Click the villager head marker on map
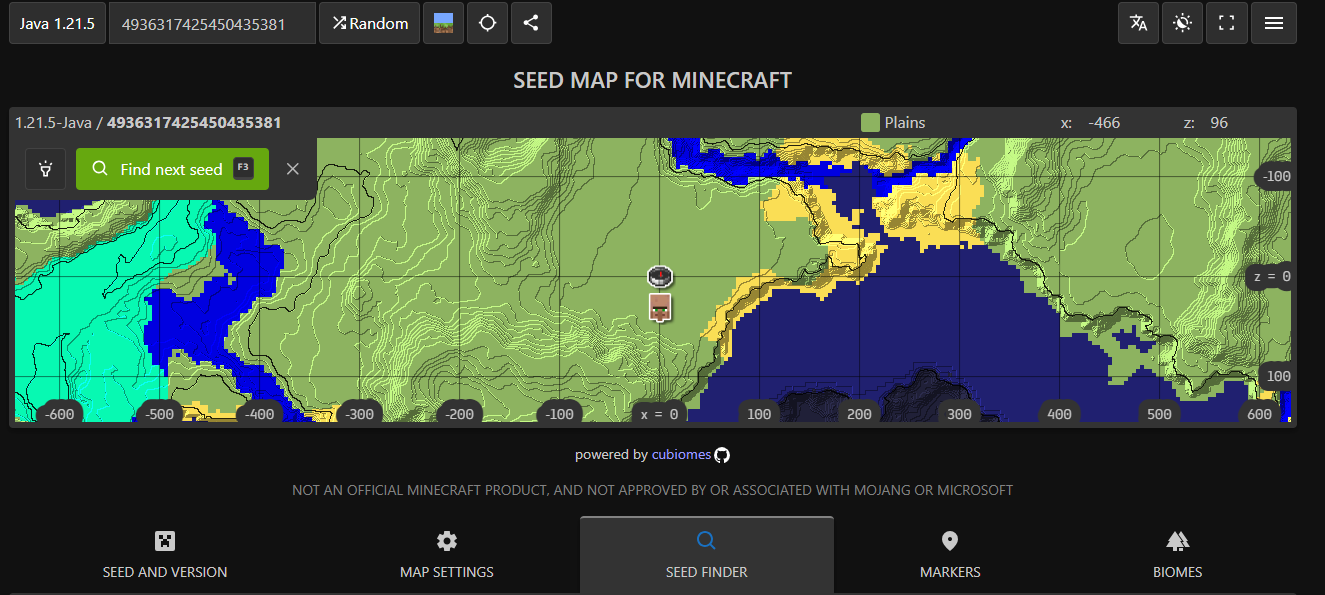1325x595 pixels. (659, 307)
